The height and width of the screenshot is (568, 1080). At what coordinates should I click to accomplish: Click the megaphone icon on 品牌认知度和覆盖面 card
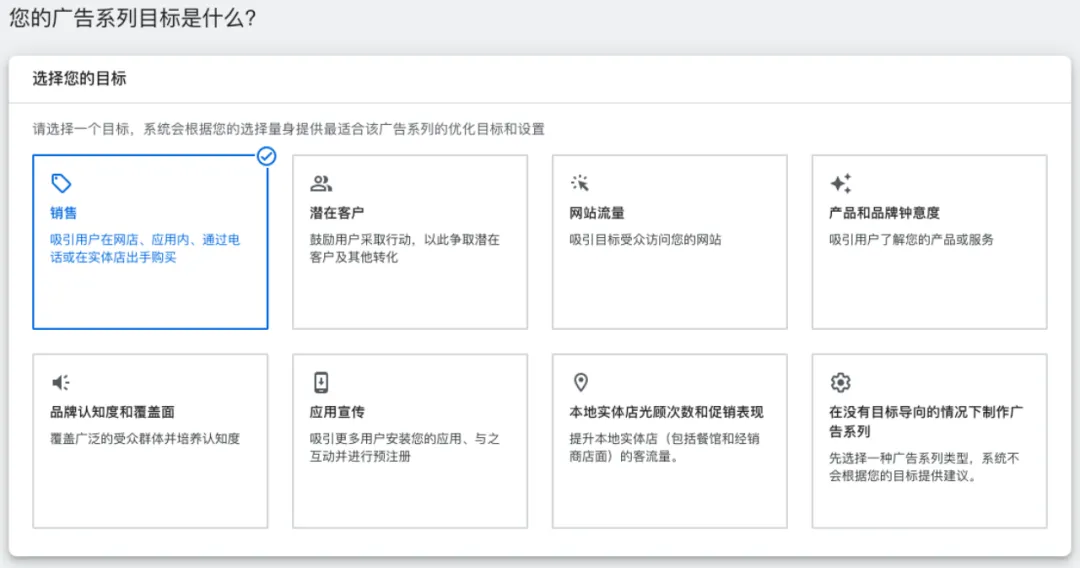[x=61, y=382]
